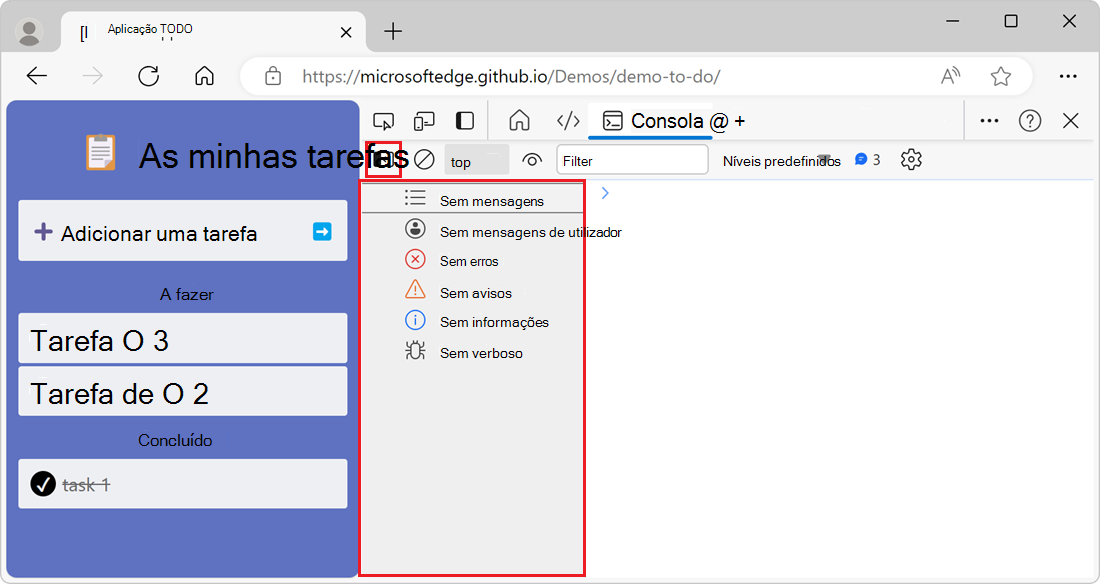This screenshot has height=584, width=1100.
Task: Reload the current page
Action: tap(149, 76)
